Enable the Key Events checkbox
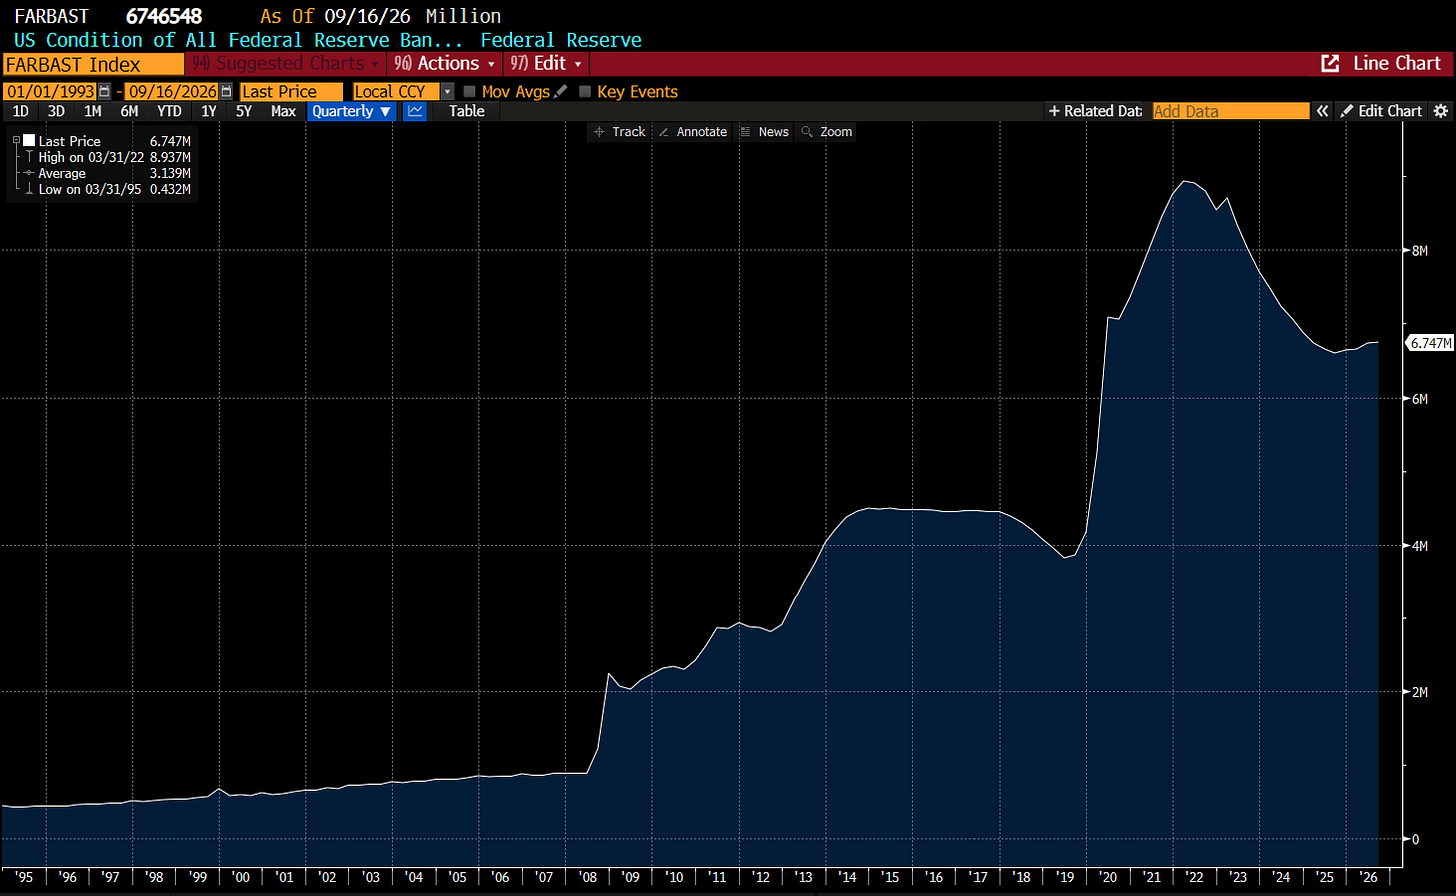Viewport: 1456px width, 896px height. pyautogui.click(x=585, y=91)
